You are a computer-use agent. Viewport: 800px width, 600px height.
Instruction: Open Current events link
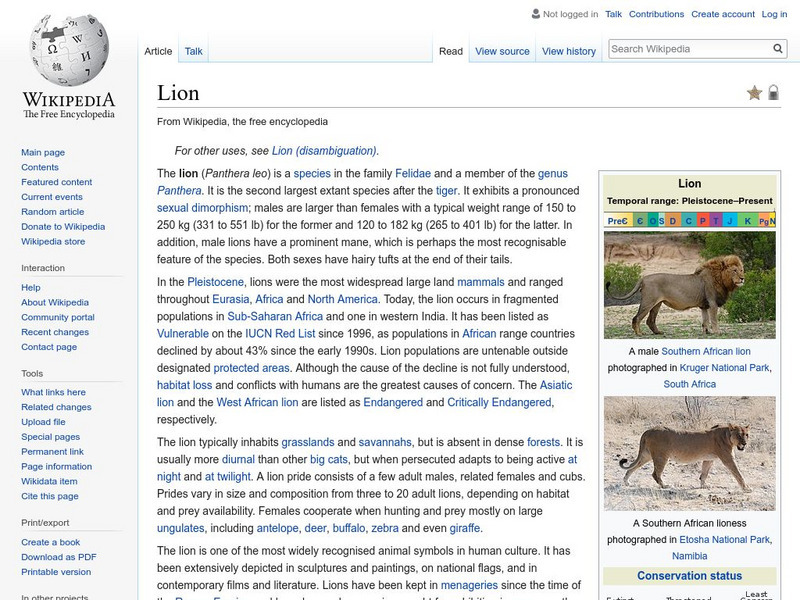52,196
